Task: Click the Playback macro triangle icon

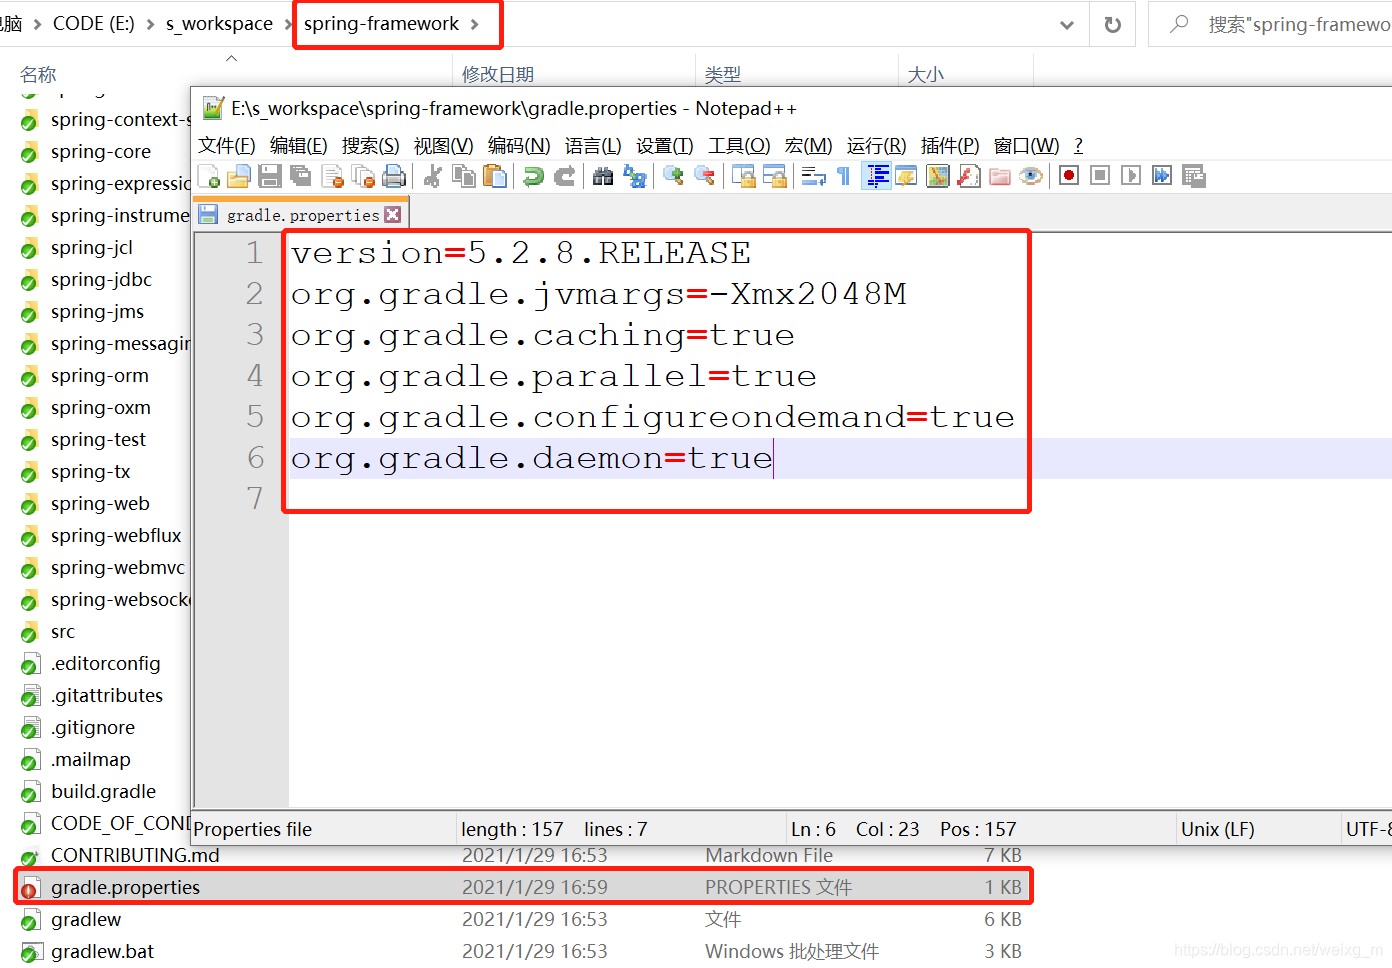Action: point(1131,176)
